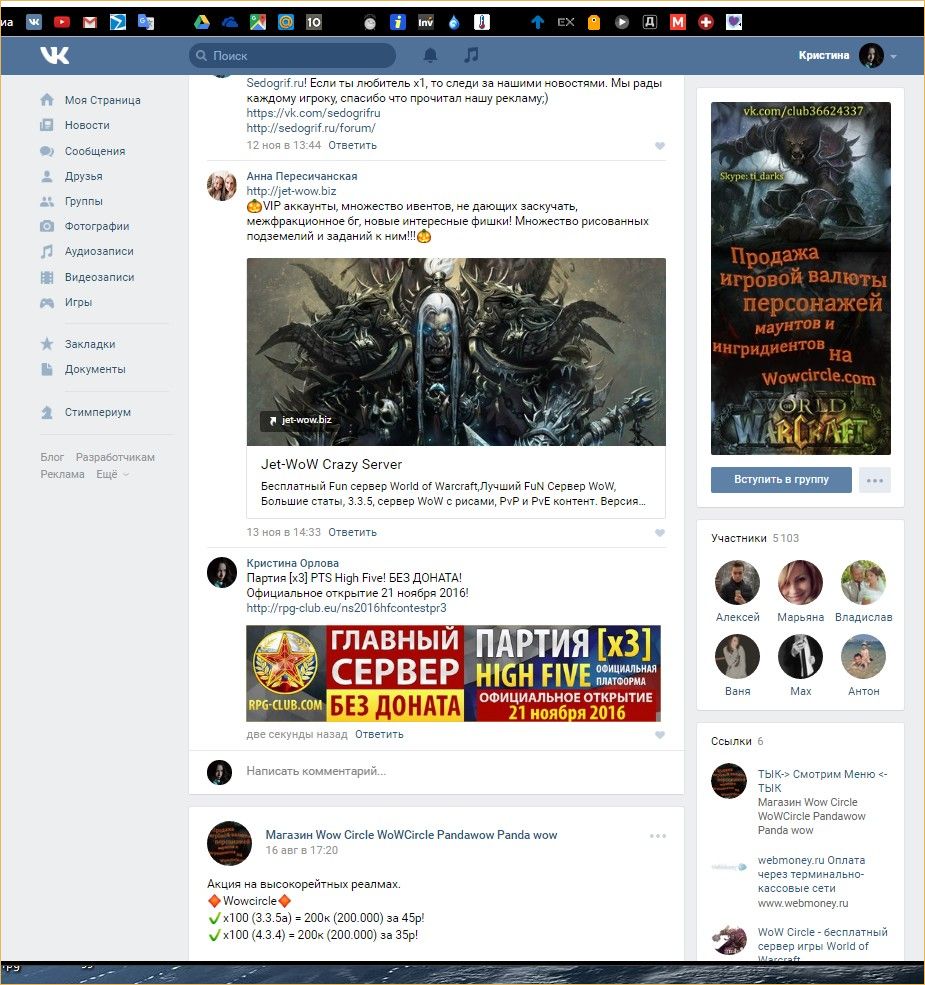Open the RPG-CLUB Главный сервер banner image
The width and height of the screenshot is (925, 985).
point(453,673)
